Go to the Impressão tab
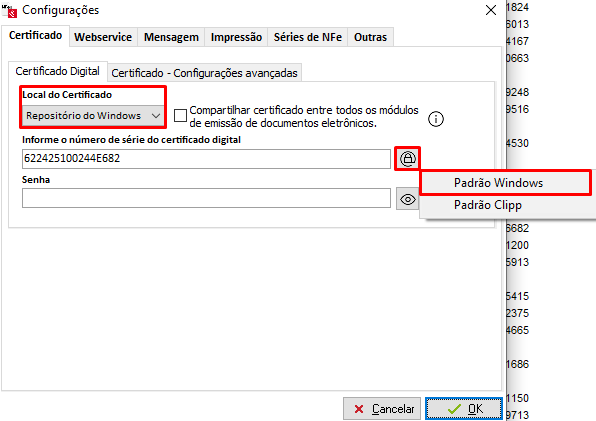Image resolution: width=596 pixels, height=421 pixels. tap(236, 37)
